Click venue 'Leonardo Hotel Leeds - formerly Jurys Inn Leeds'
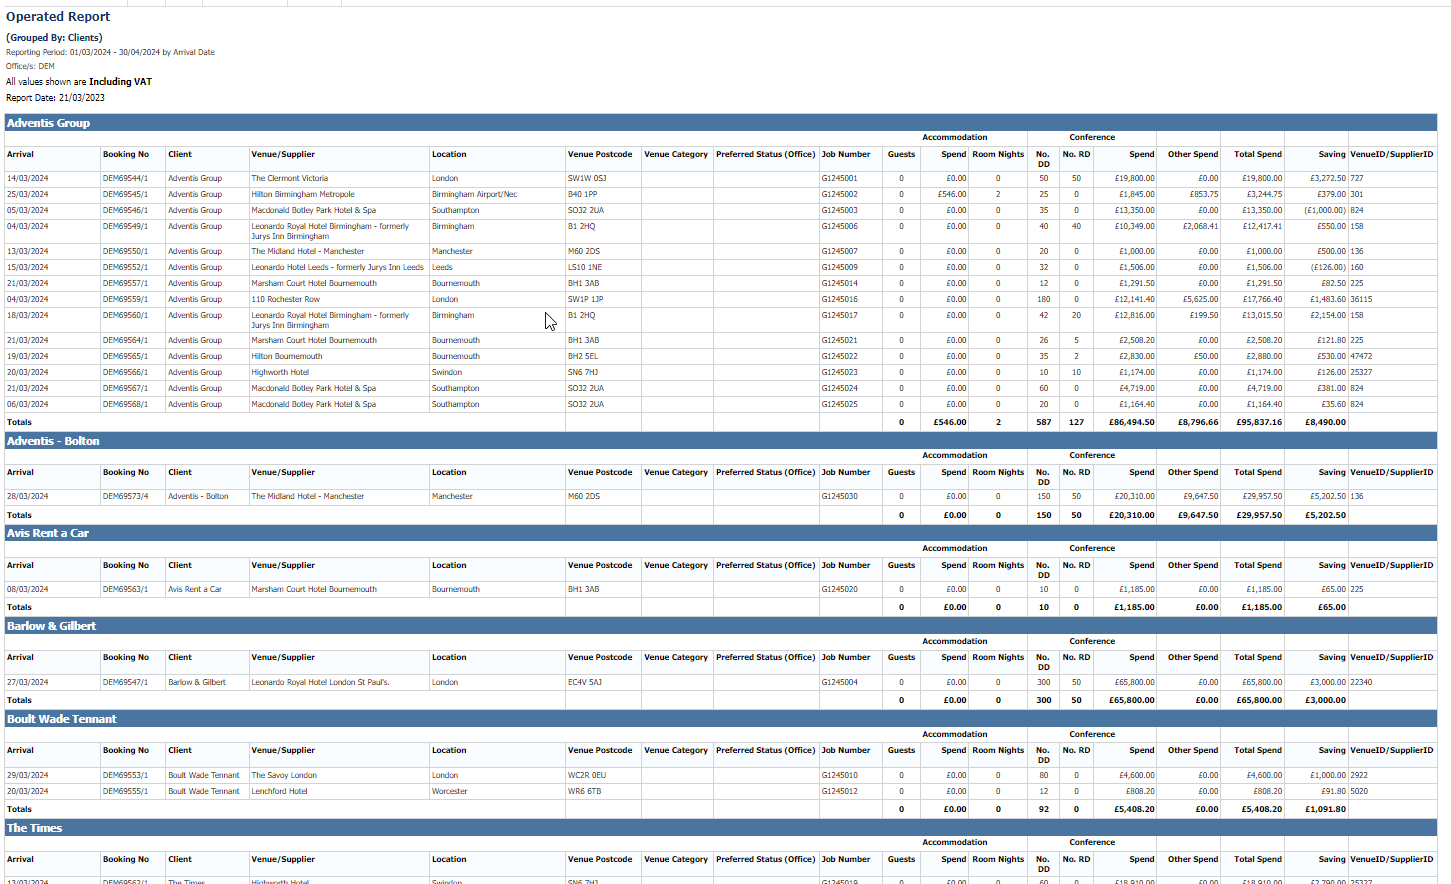Viewport: 1451px width, 884px height. pyautogui.click(x=337, y=267)
